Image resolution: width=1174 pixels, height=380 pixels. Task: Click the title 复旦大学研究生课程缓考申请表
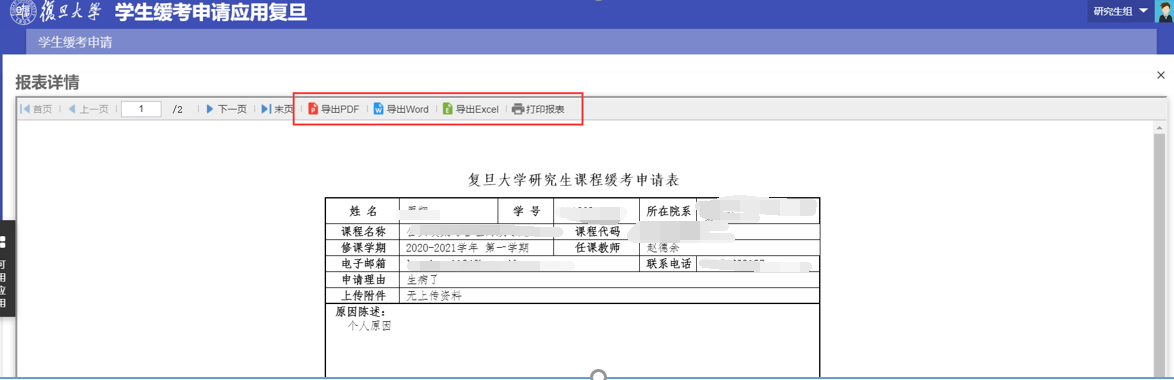(x=573, y=180)
